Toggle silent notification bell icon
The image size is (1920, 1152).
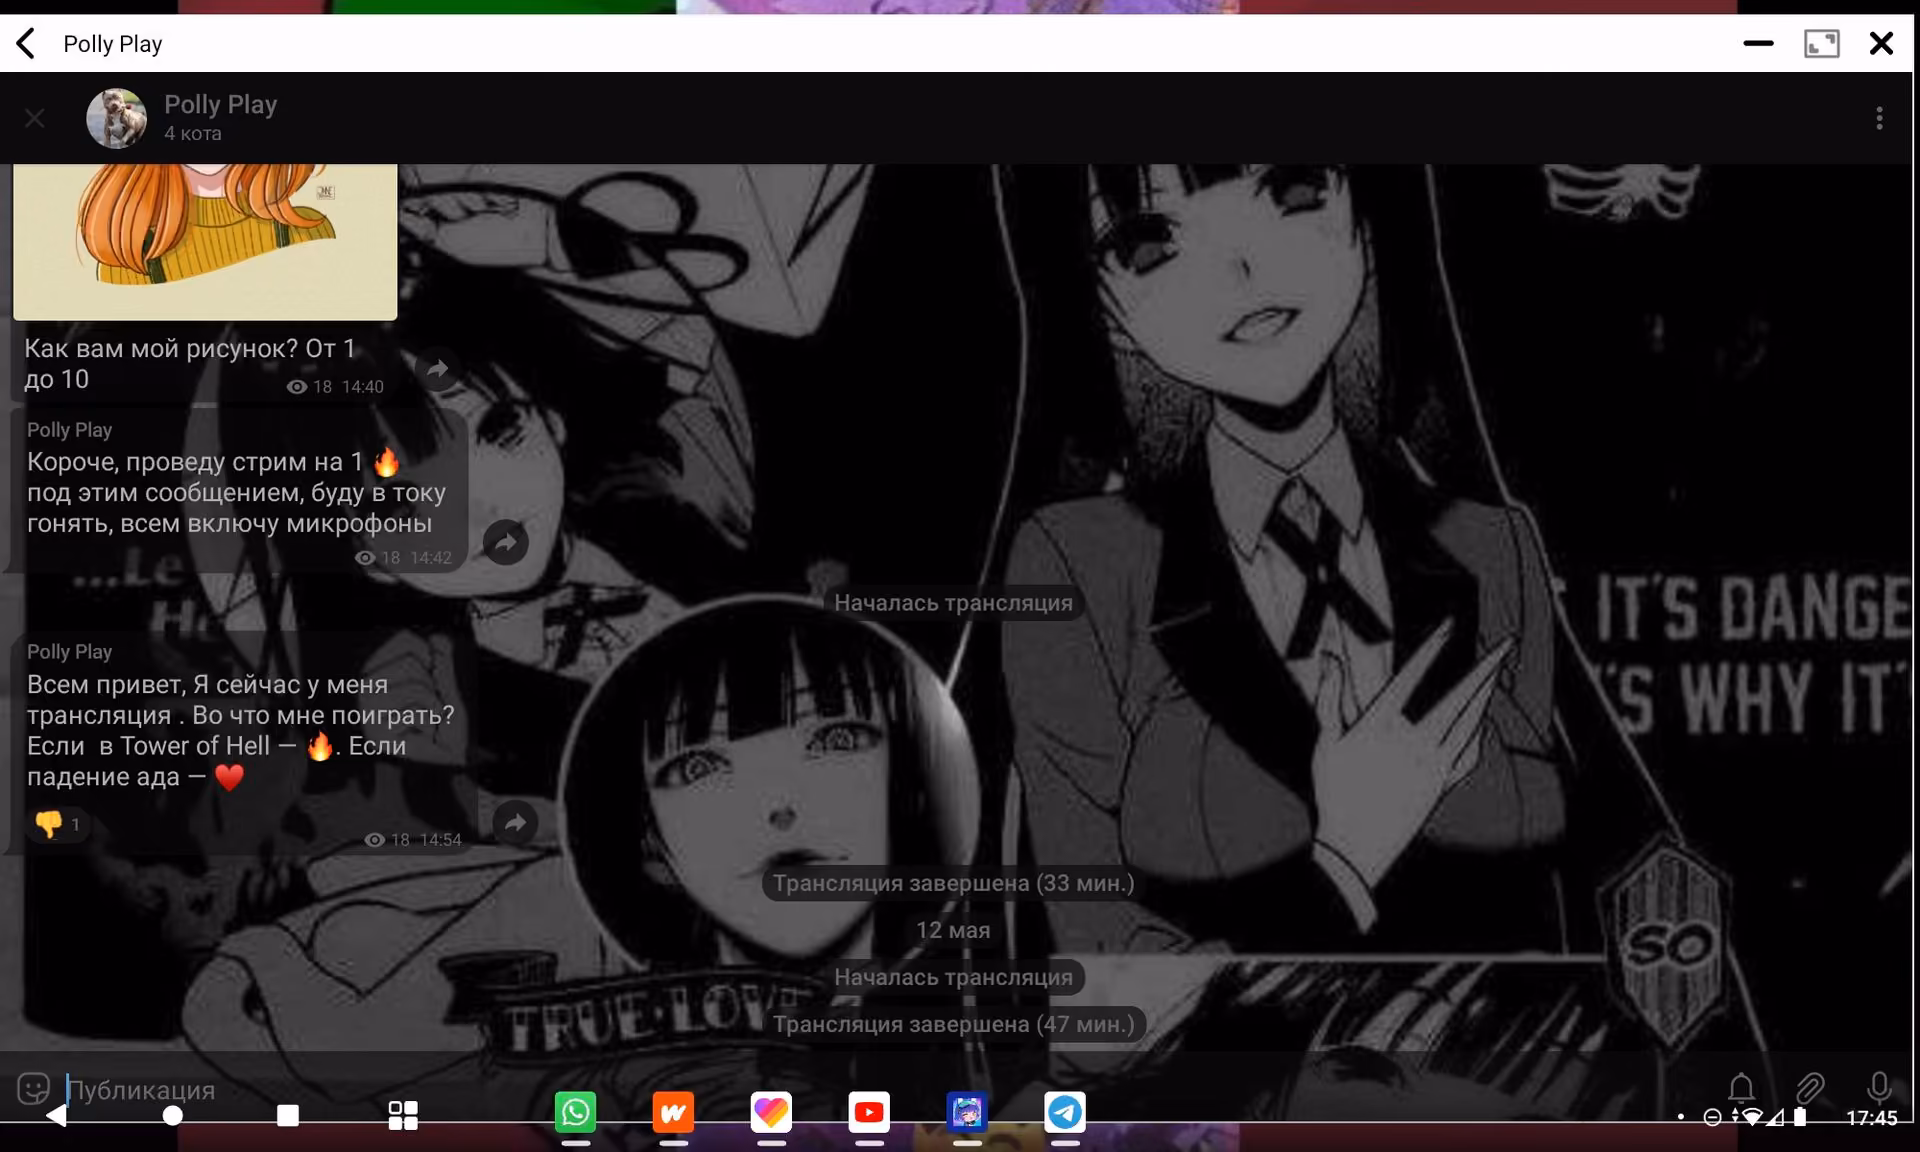tap(1741, 1087)
